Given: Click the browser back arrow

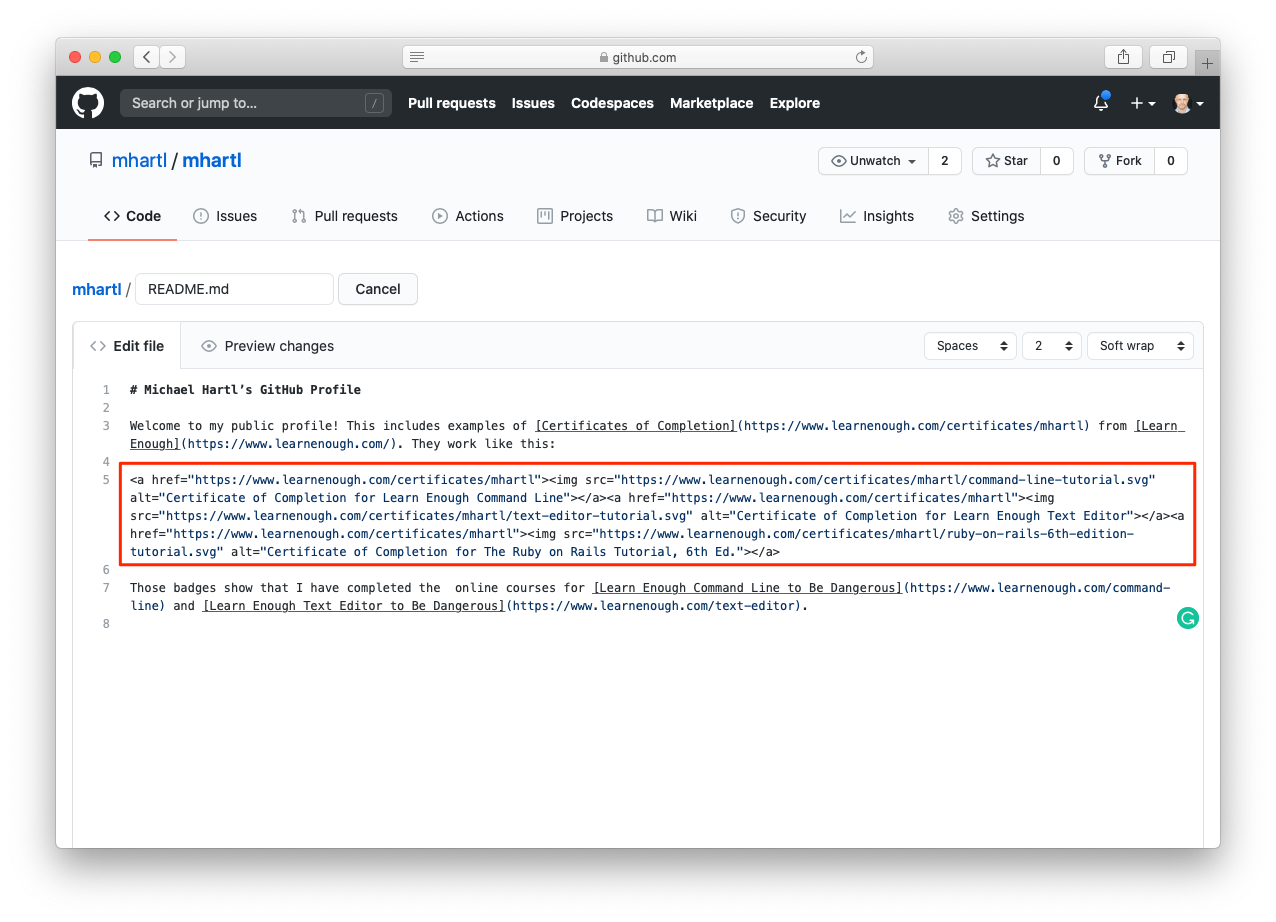Looking at the screenshot, I should point(146,57).
